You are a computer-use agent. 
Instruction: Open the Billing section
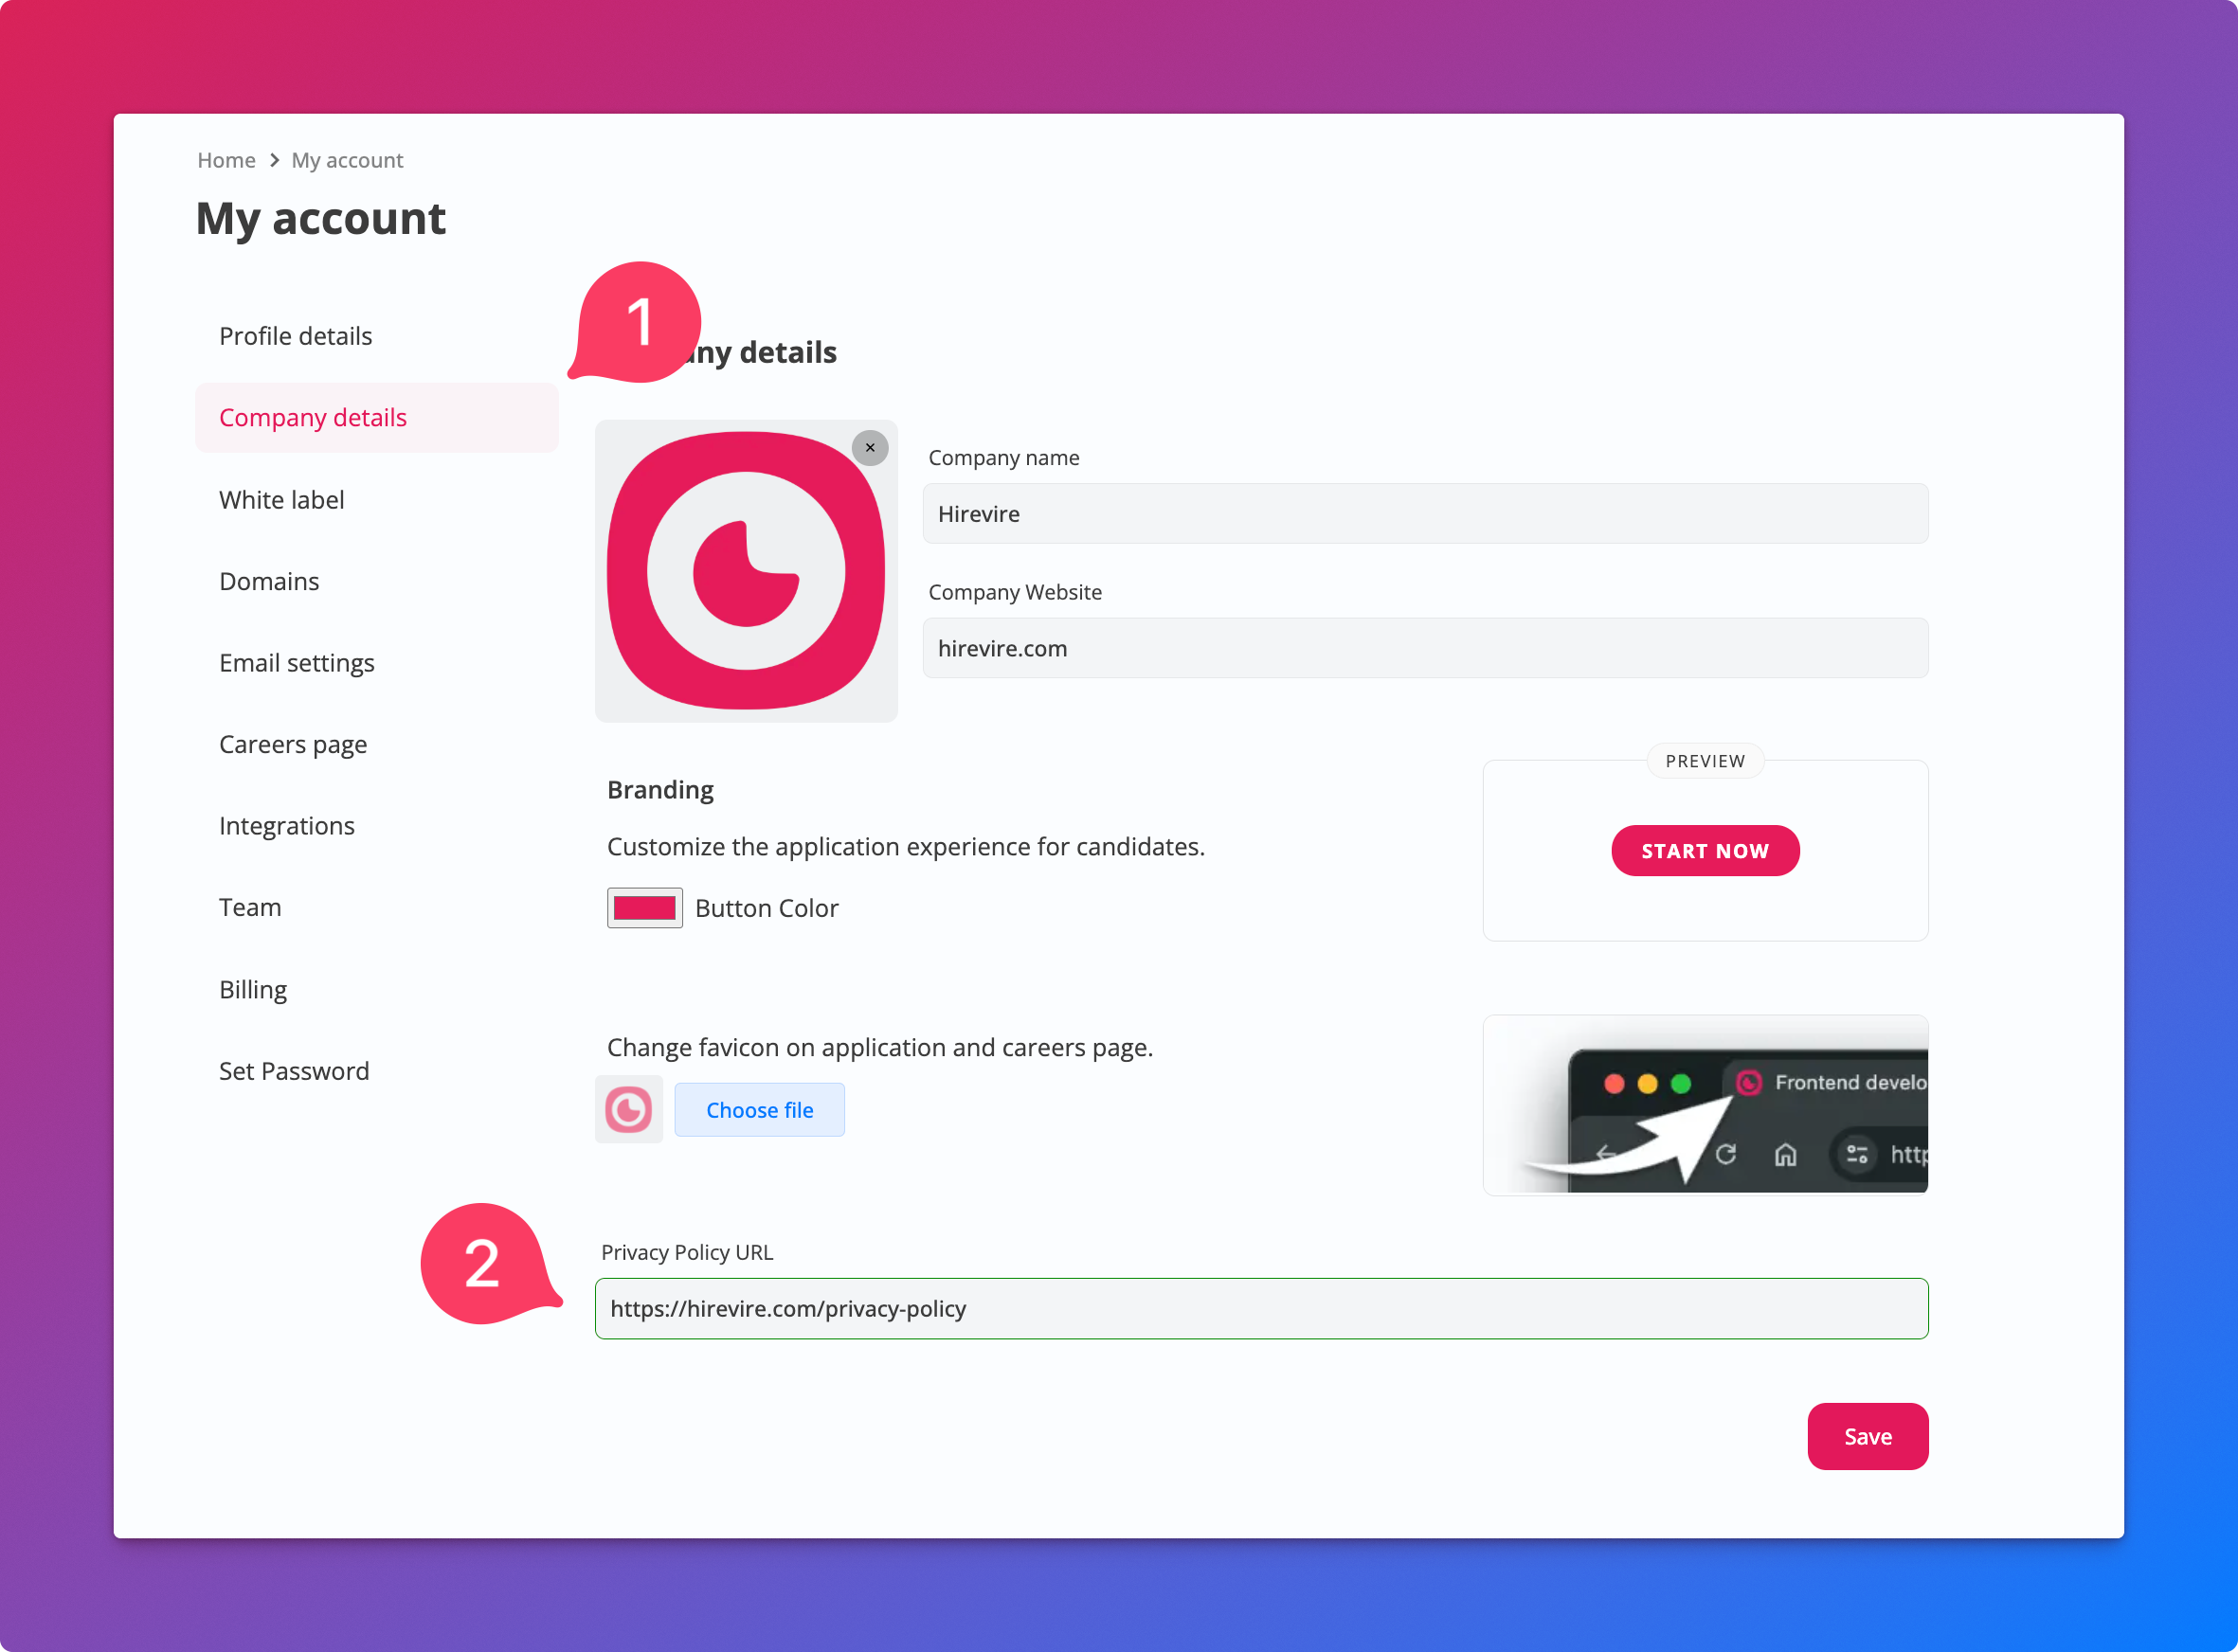tap(253, 989)
